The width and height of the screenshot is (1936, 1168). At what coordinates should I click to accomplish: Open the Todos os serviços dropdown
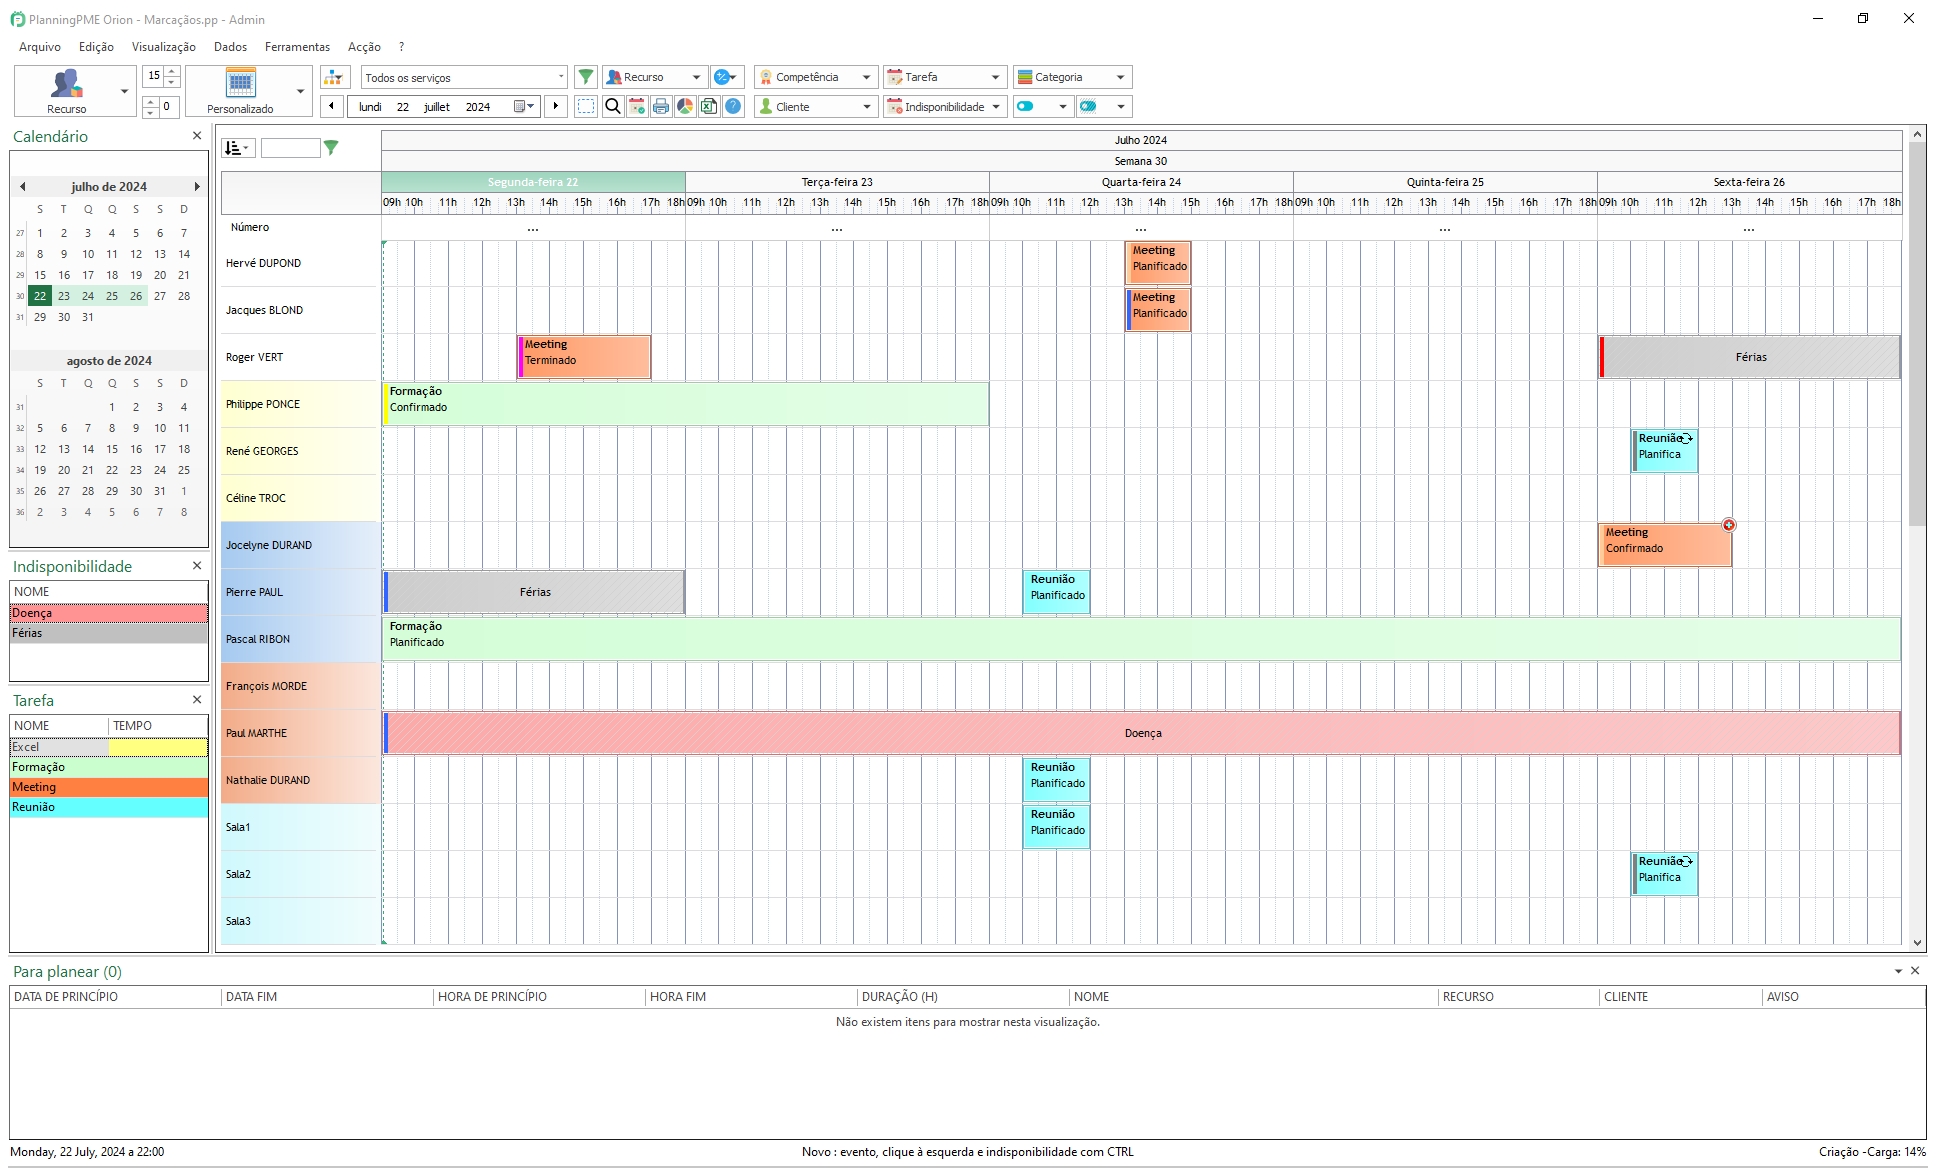coord(464,77)
